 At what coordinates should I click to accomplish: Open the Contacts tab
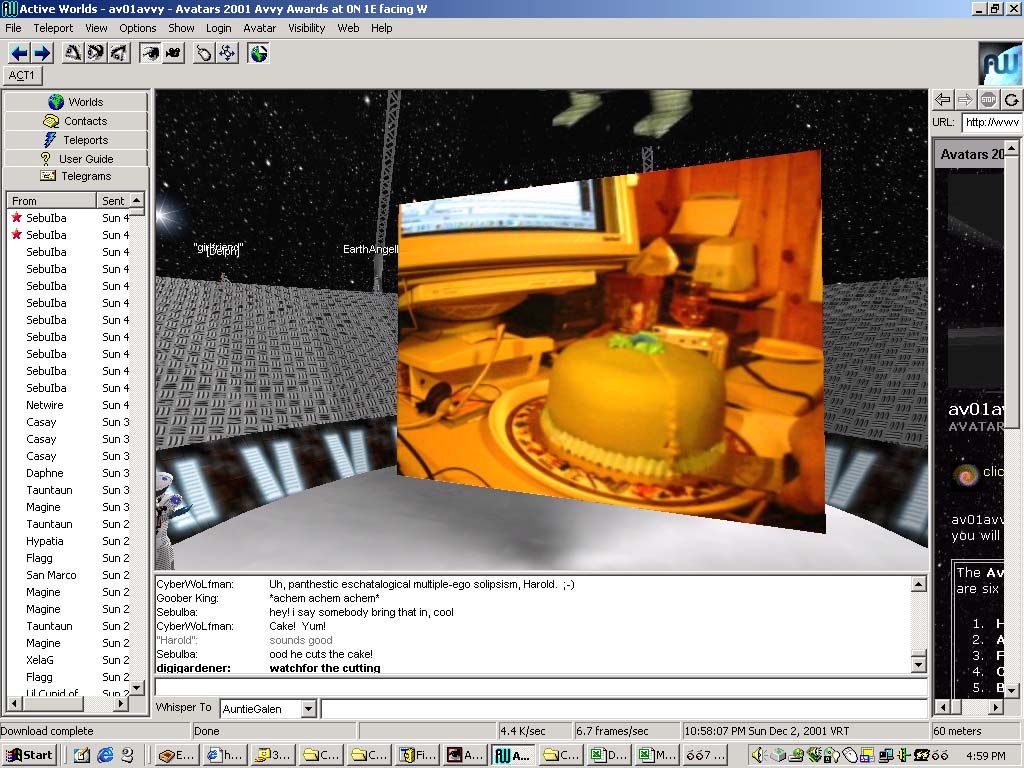pos(76,121)
